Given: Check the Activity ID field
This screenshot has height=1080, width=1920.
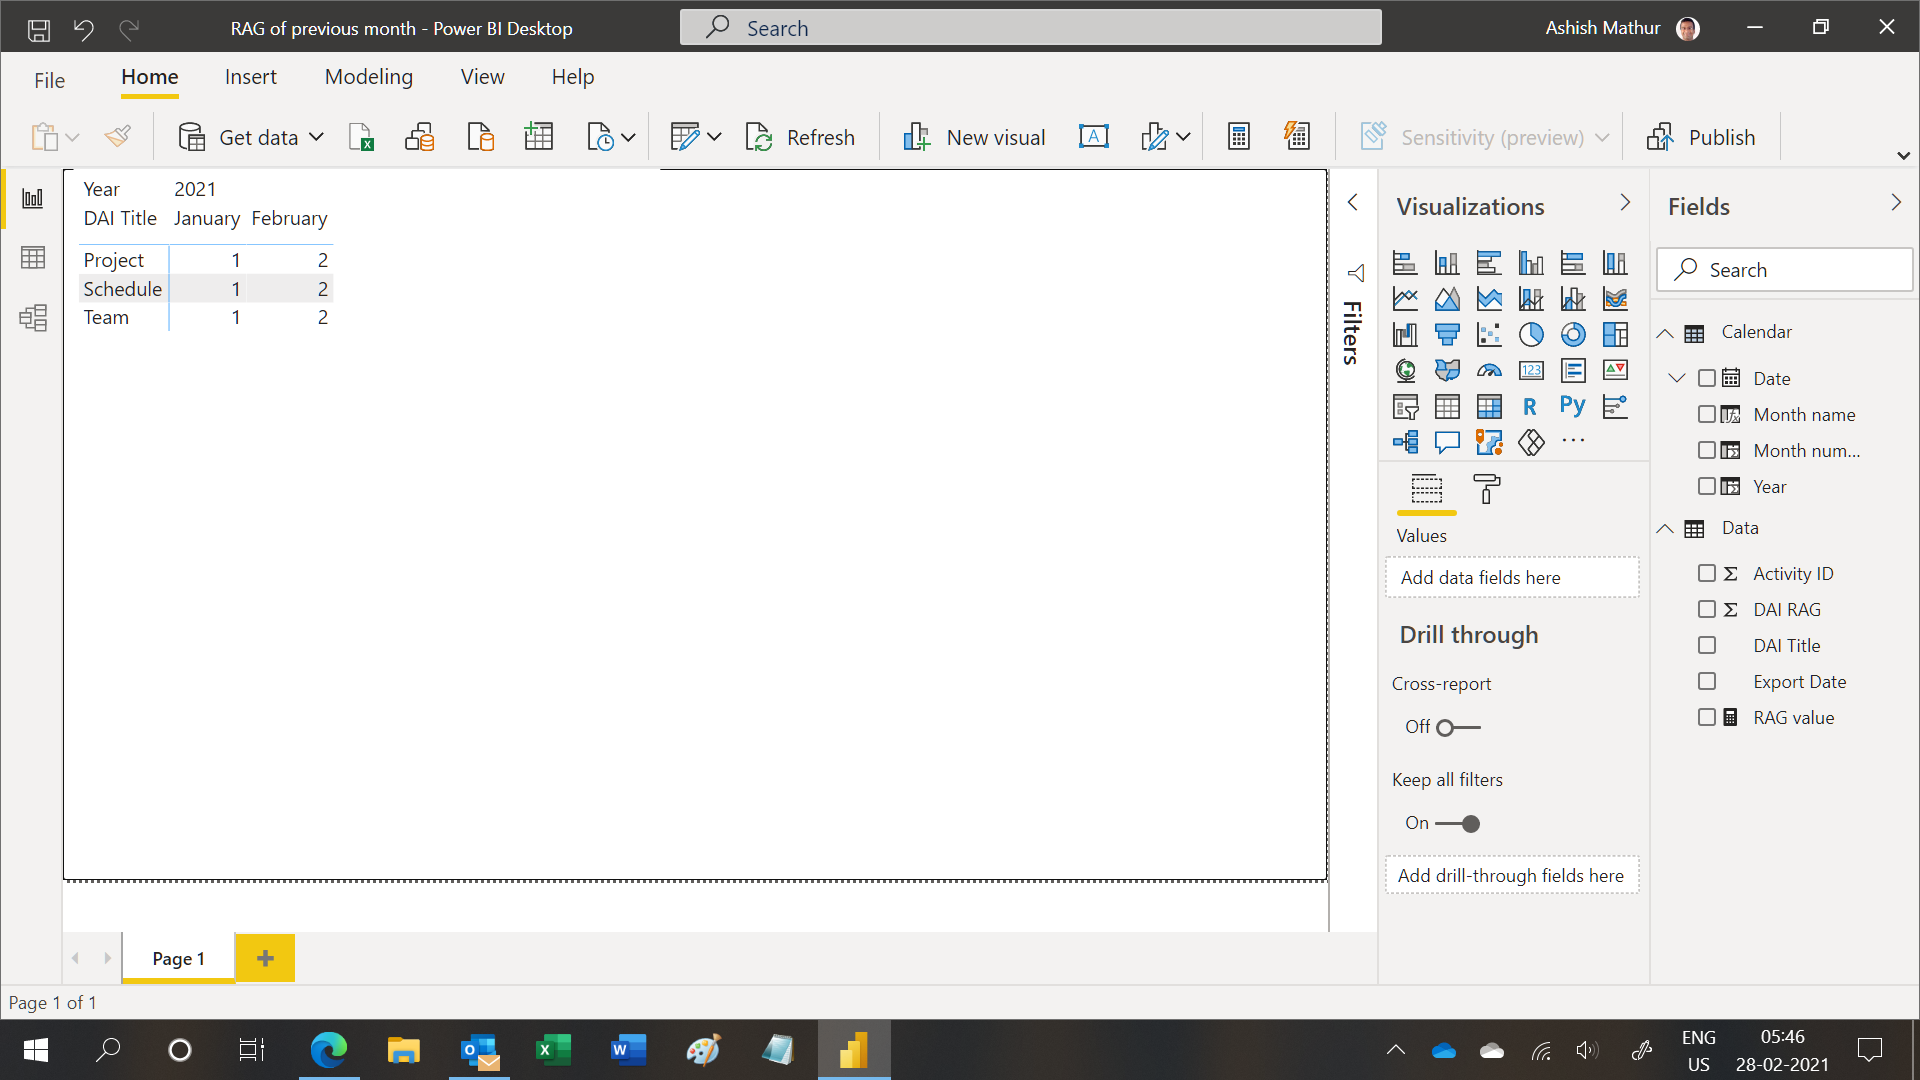Looking at the screenshot, I should tap(1707, 573).
